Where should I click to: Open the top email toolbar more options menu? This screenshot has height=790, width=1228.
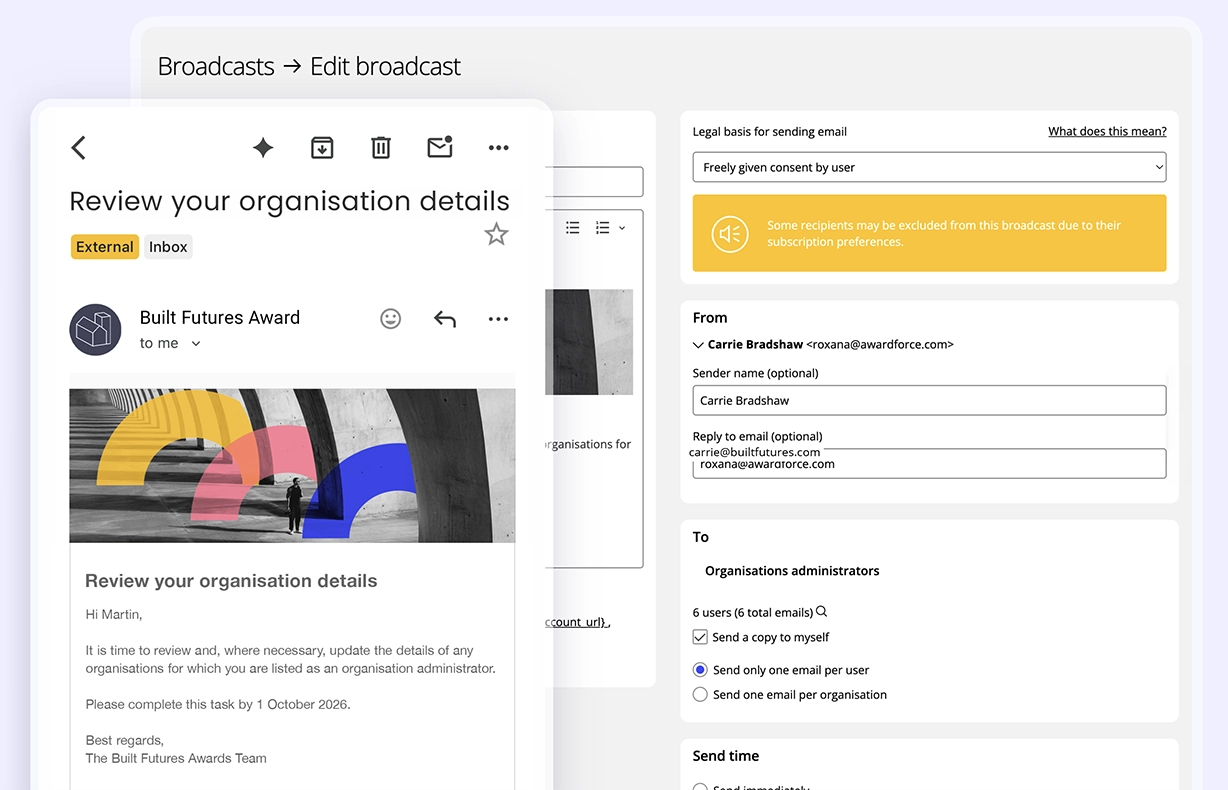499,148
